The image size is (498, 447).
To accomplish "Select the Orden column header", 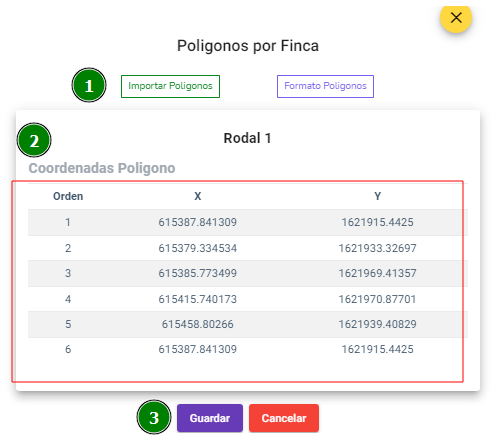I will click(x=68, y=196).
